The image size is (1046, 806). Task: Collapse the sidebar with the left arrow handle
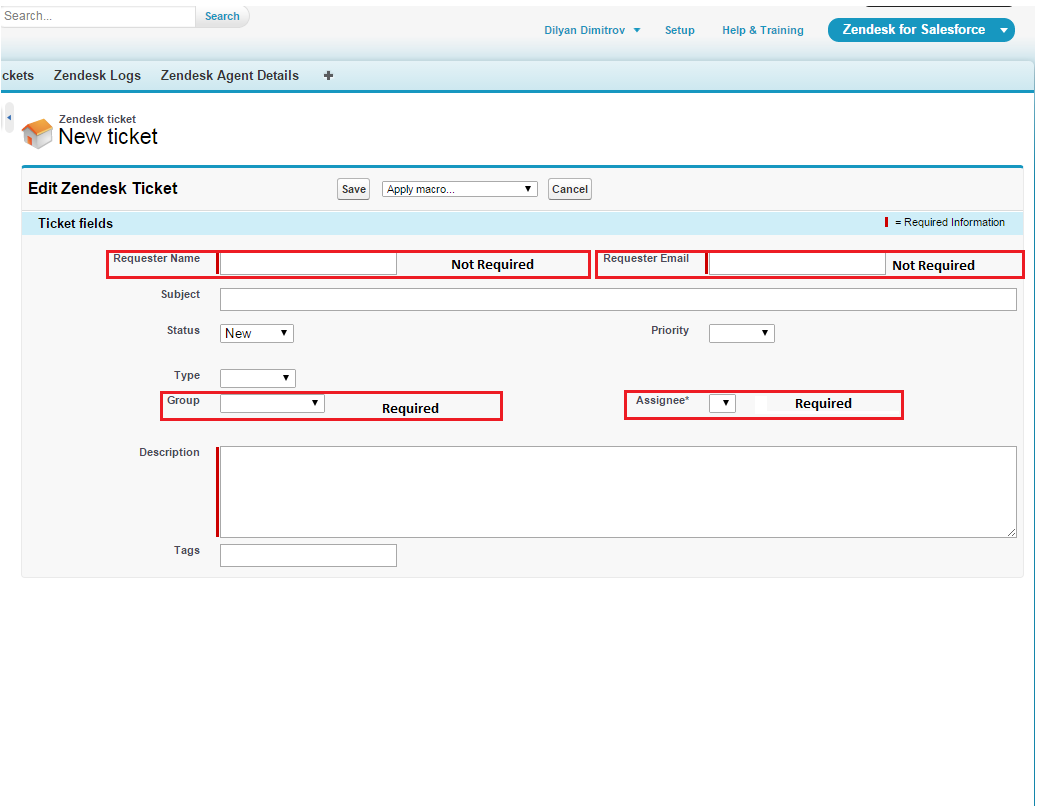[x=9, y=117]
